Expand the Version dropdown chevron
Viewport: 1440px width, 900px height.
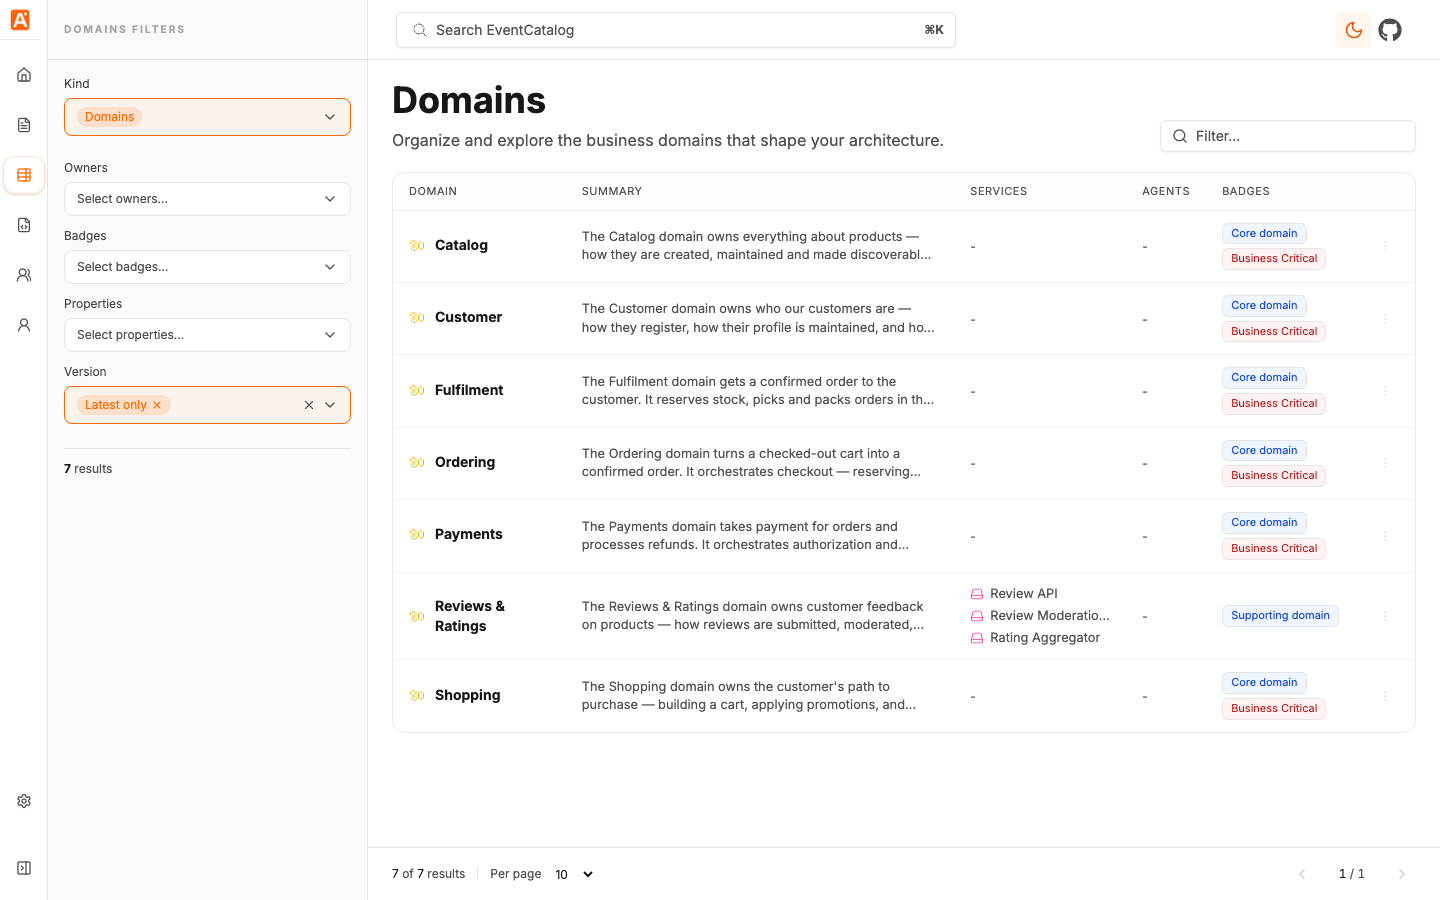coord(330,405)
